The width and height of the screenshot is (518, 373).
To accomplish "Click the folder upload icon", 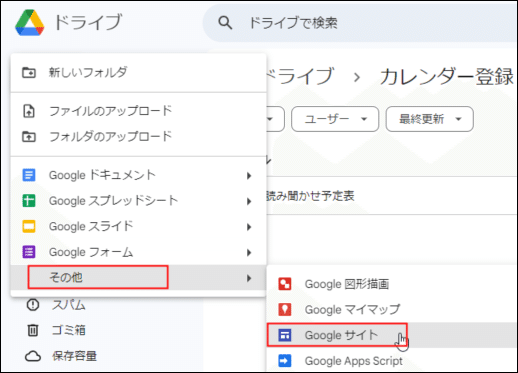I will pos(29,137).
